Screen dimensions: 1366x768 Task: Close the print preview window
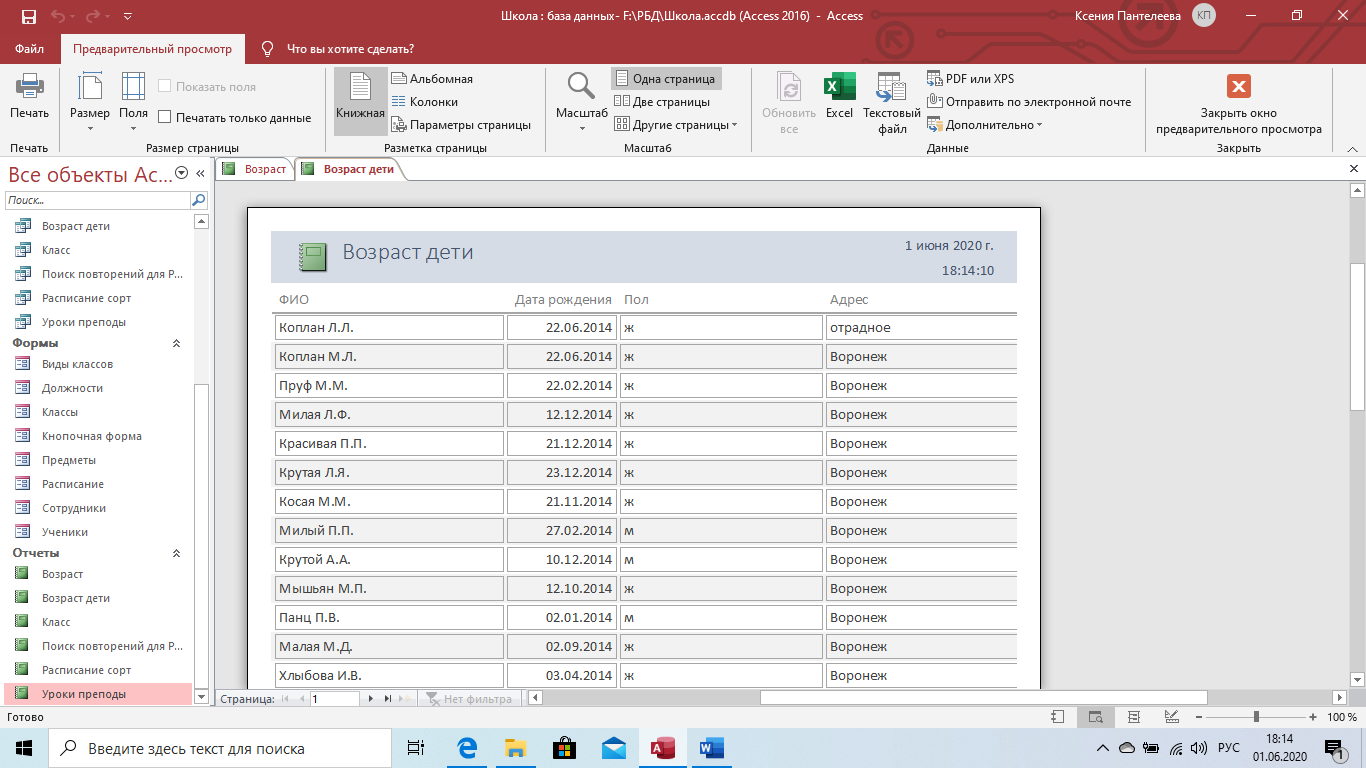[1239, 102]
